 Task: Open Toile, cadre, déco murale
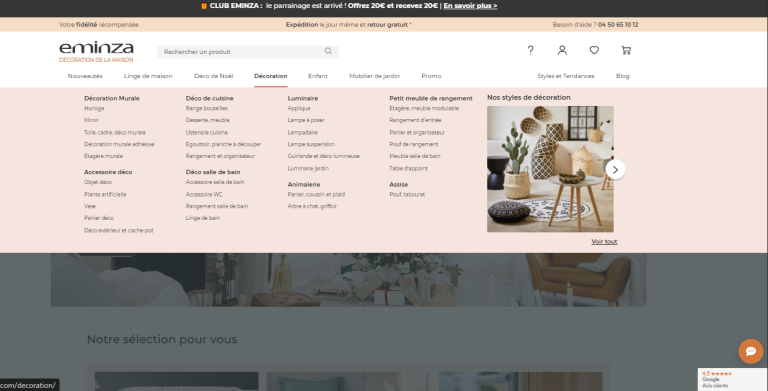point(115,132)
